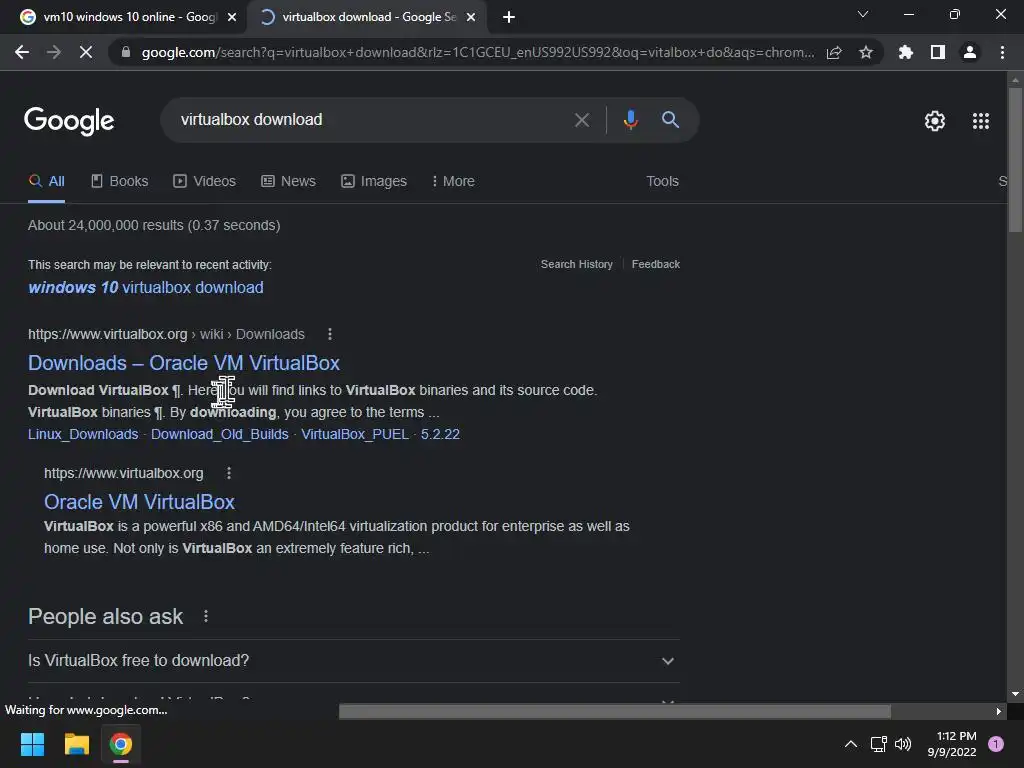
Task: Click the scrollbar down arrow
Action: 1015,694
